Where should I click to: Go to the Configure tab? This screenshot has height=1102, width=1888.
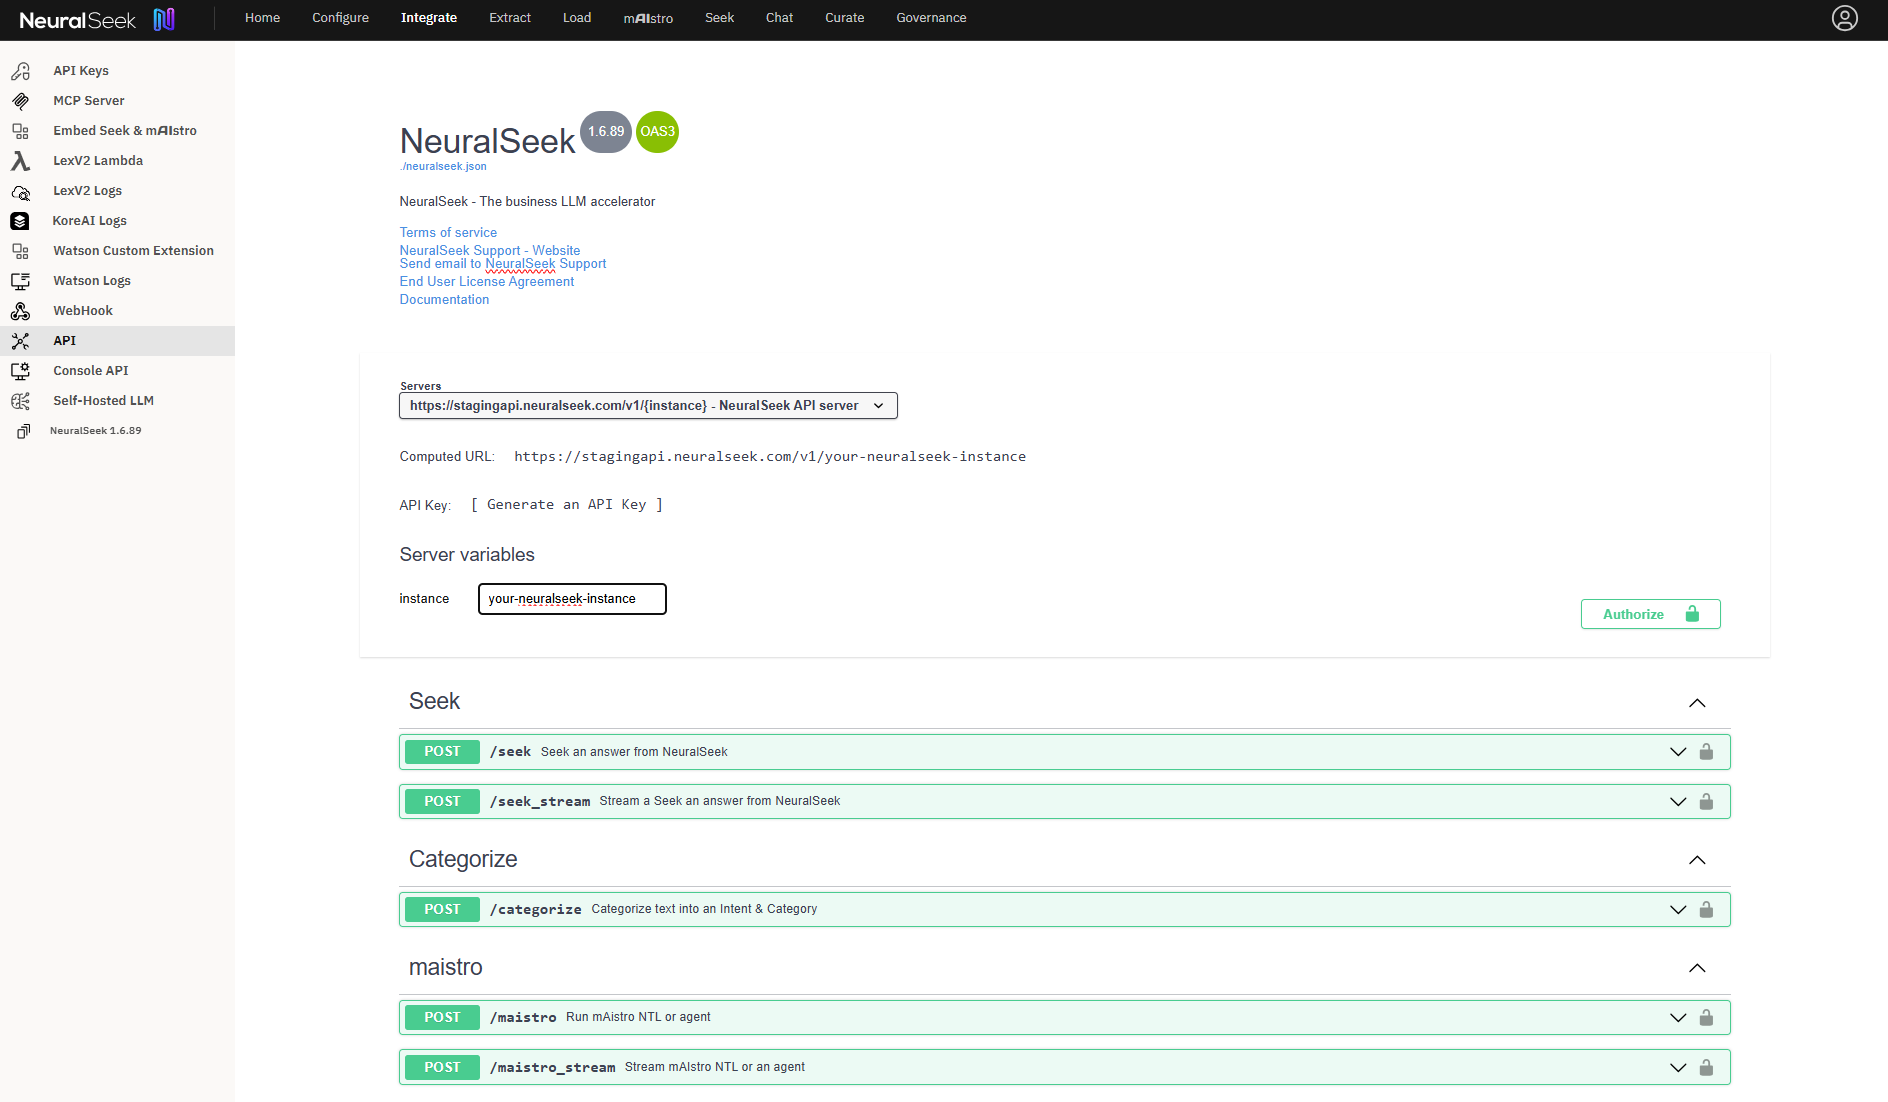tap(340, 18)
